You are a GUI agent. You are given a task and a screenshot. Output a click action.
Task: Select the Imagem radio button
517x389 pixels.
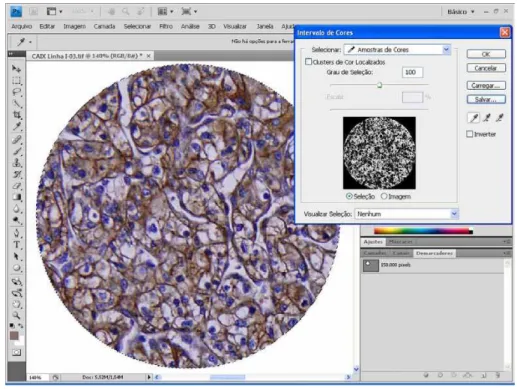[384, 196]
